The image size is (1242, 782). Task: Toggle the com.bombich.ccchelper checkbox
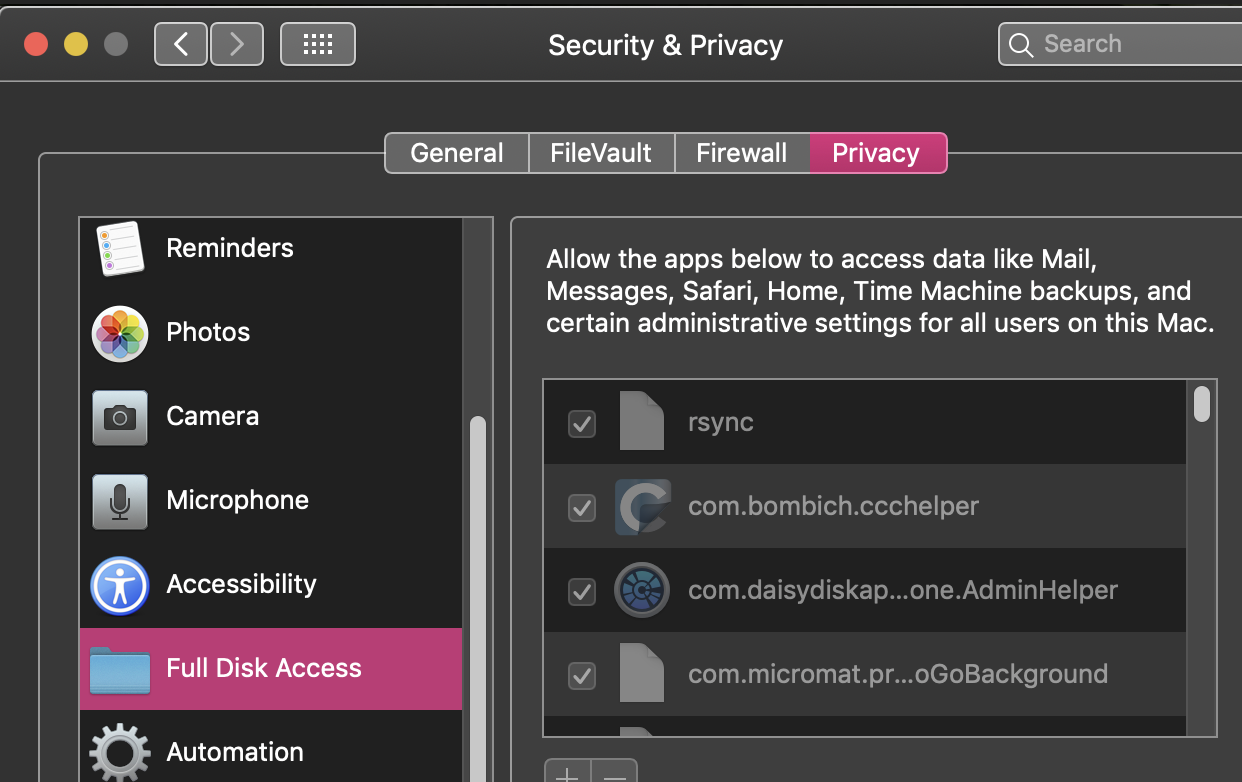[x=582, y=507]
